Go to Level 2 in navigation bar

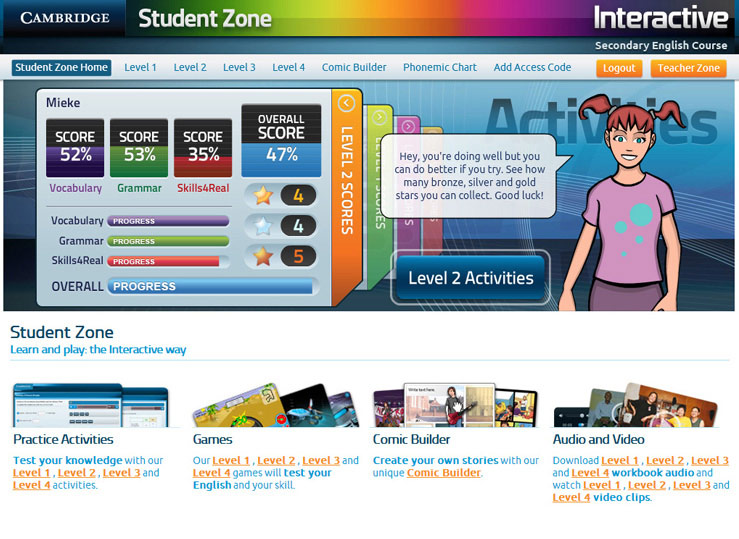(190, 67)
